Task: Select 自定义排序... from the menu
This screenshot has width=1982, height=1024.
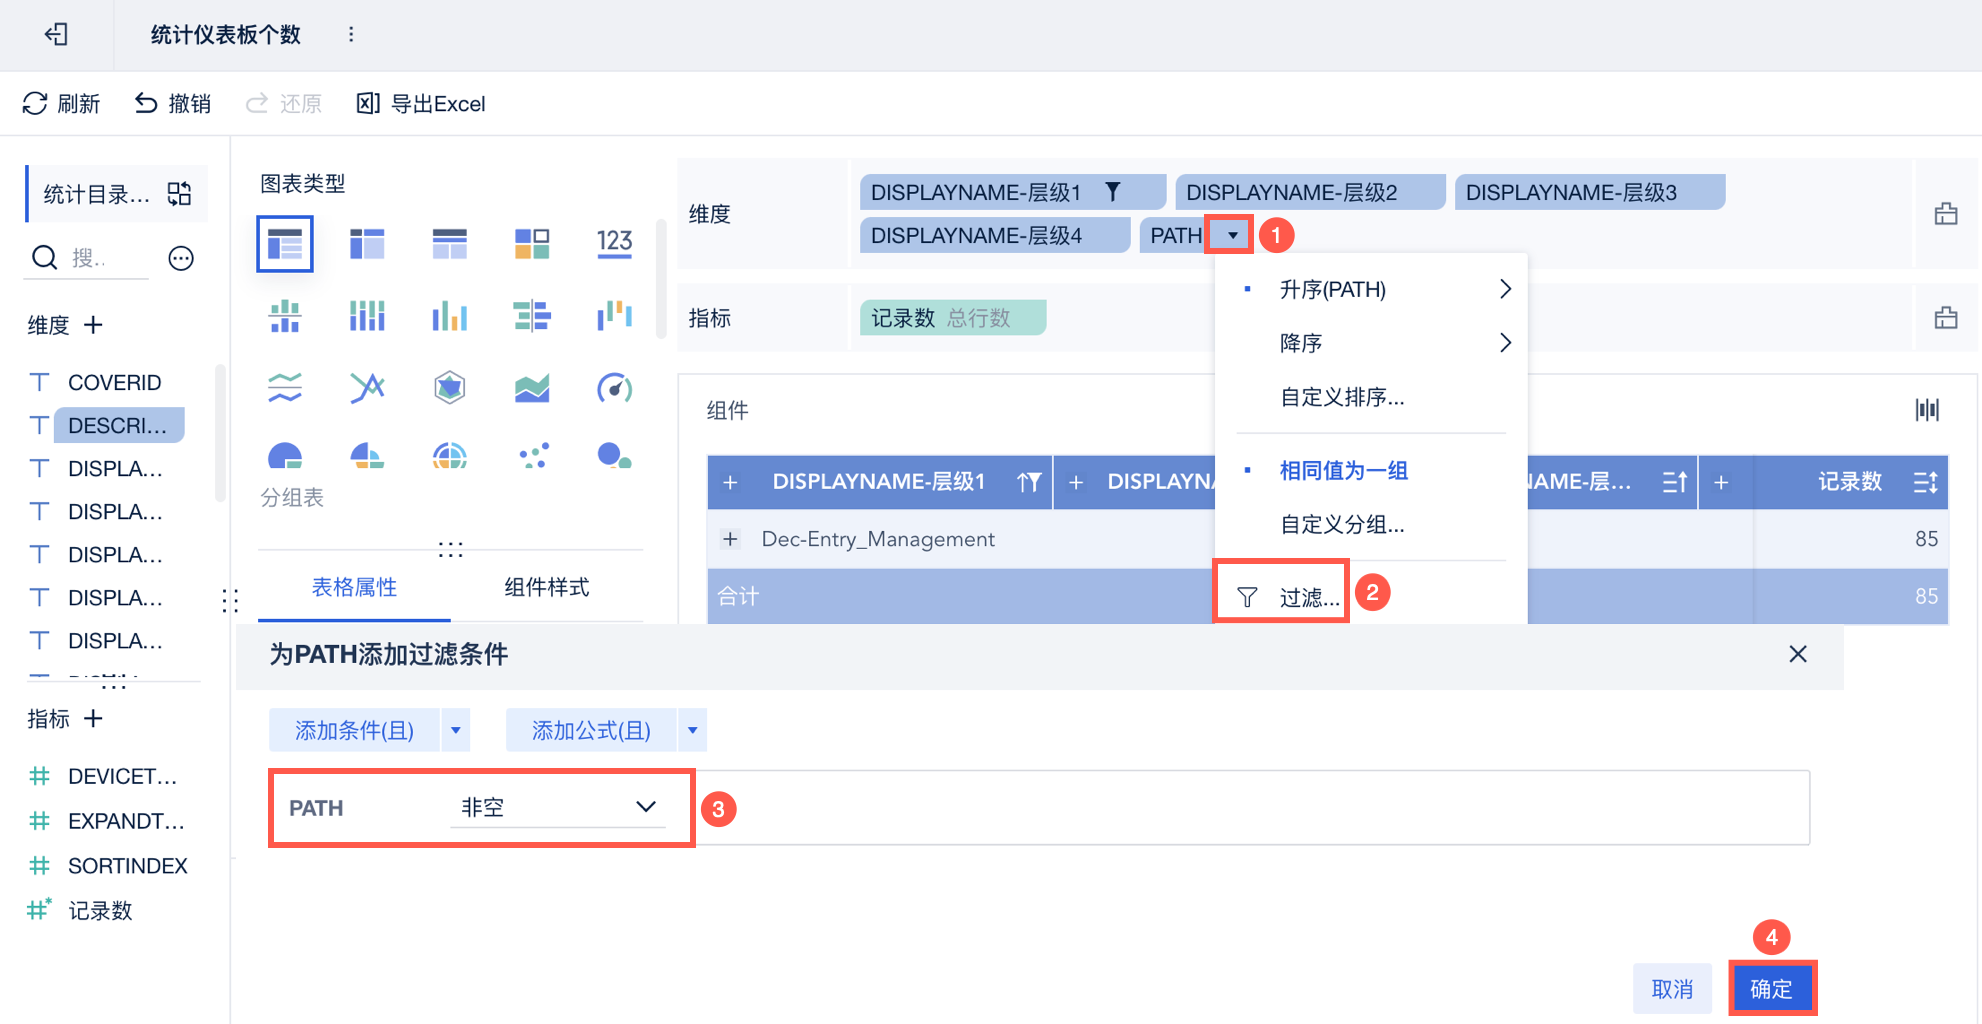Action: pyautogui.click(x=1342, y=397)
